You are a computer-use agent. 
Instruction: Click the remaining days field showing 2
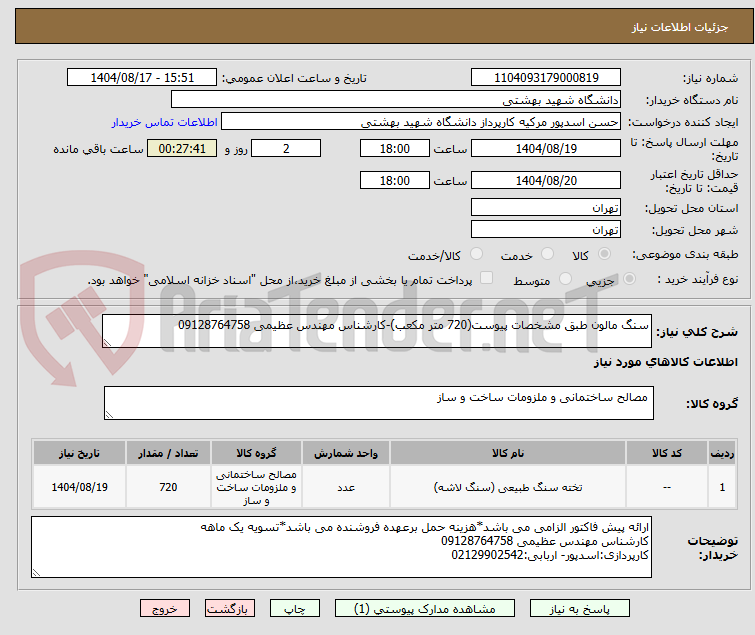pos(286,148)
